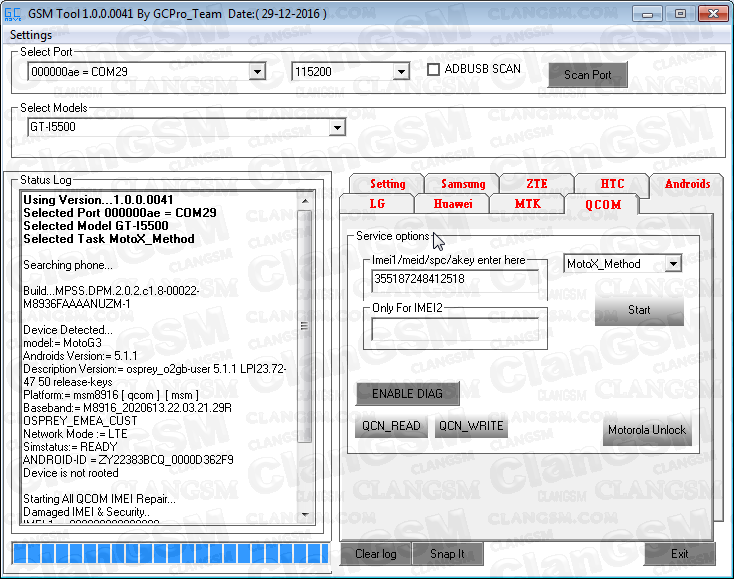Click the 'model:= MotoG3' log line

pos(62,343)
